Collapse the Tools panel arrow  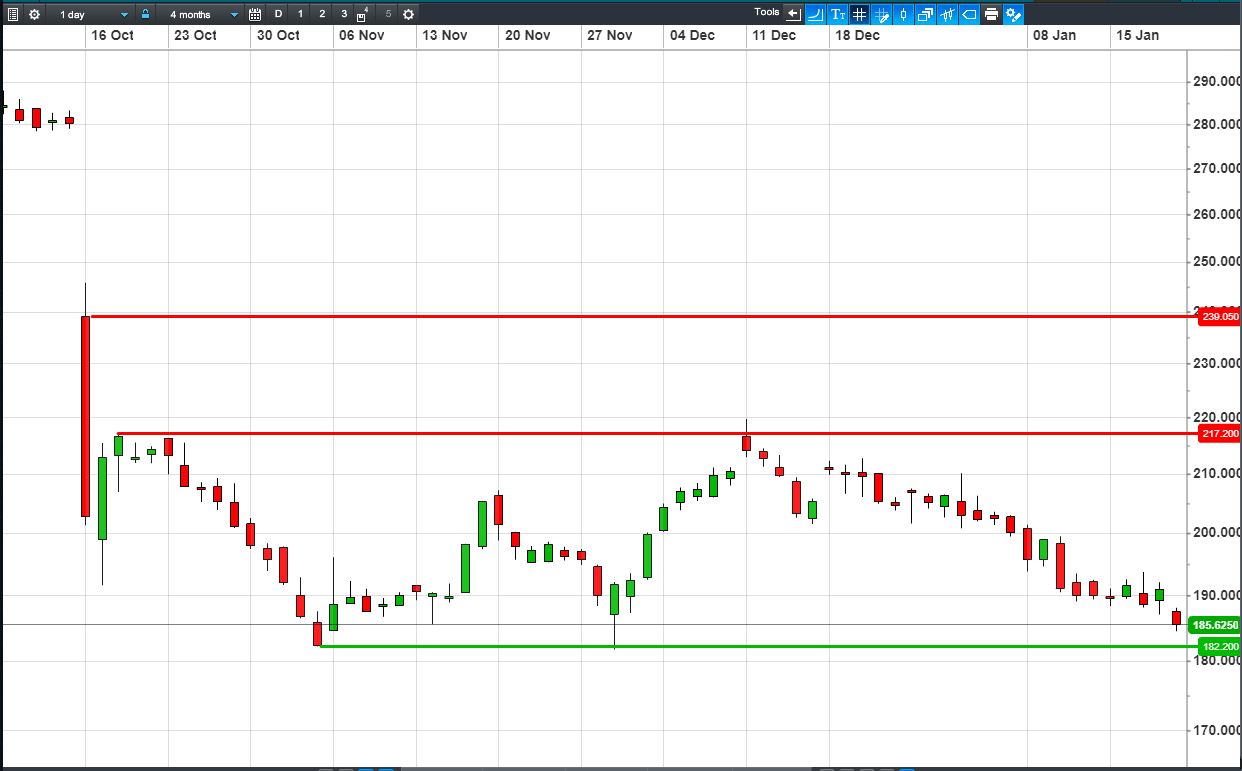pos(793,14)
